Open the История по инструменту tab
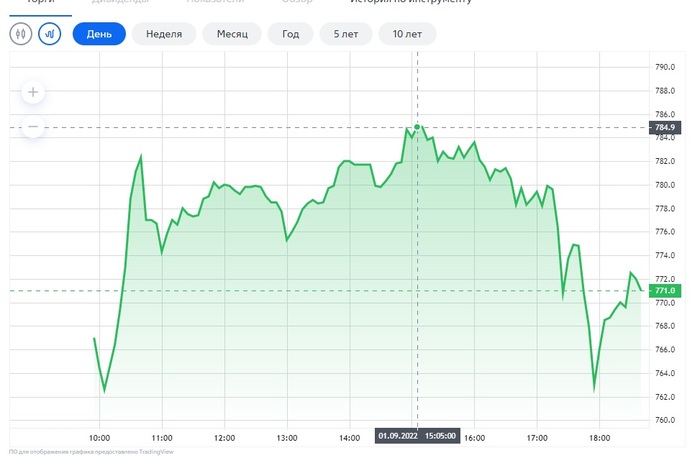This screenshot has width=700, height=458. coord(403,3)
